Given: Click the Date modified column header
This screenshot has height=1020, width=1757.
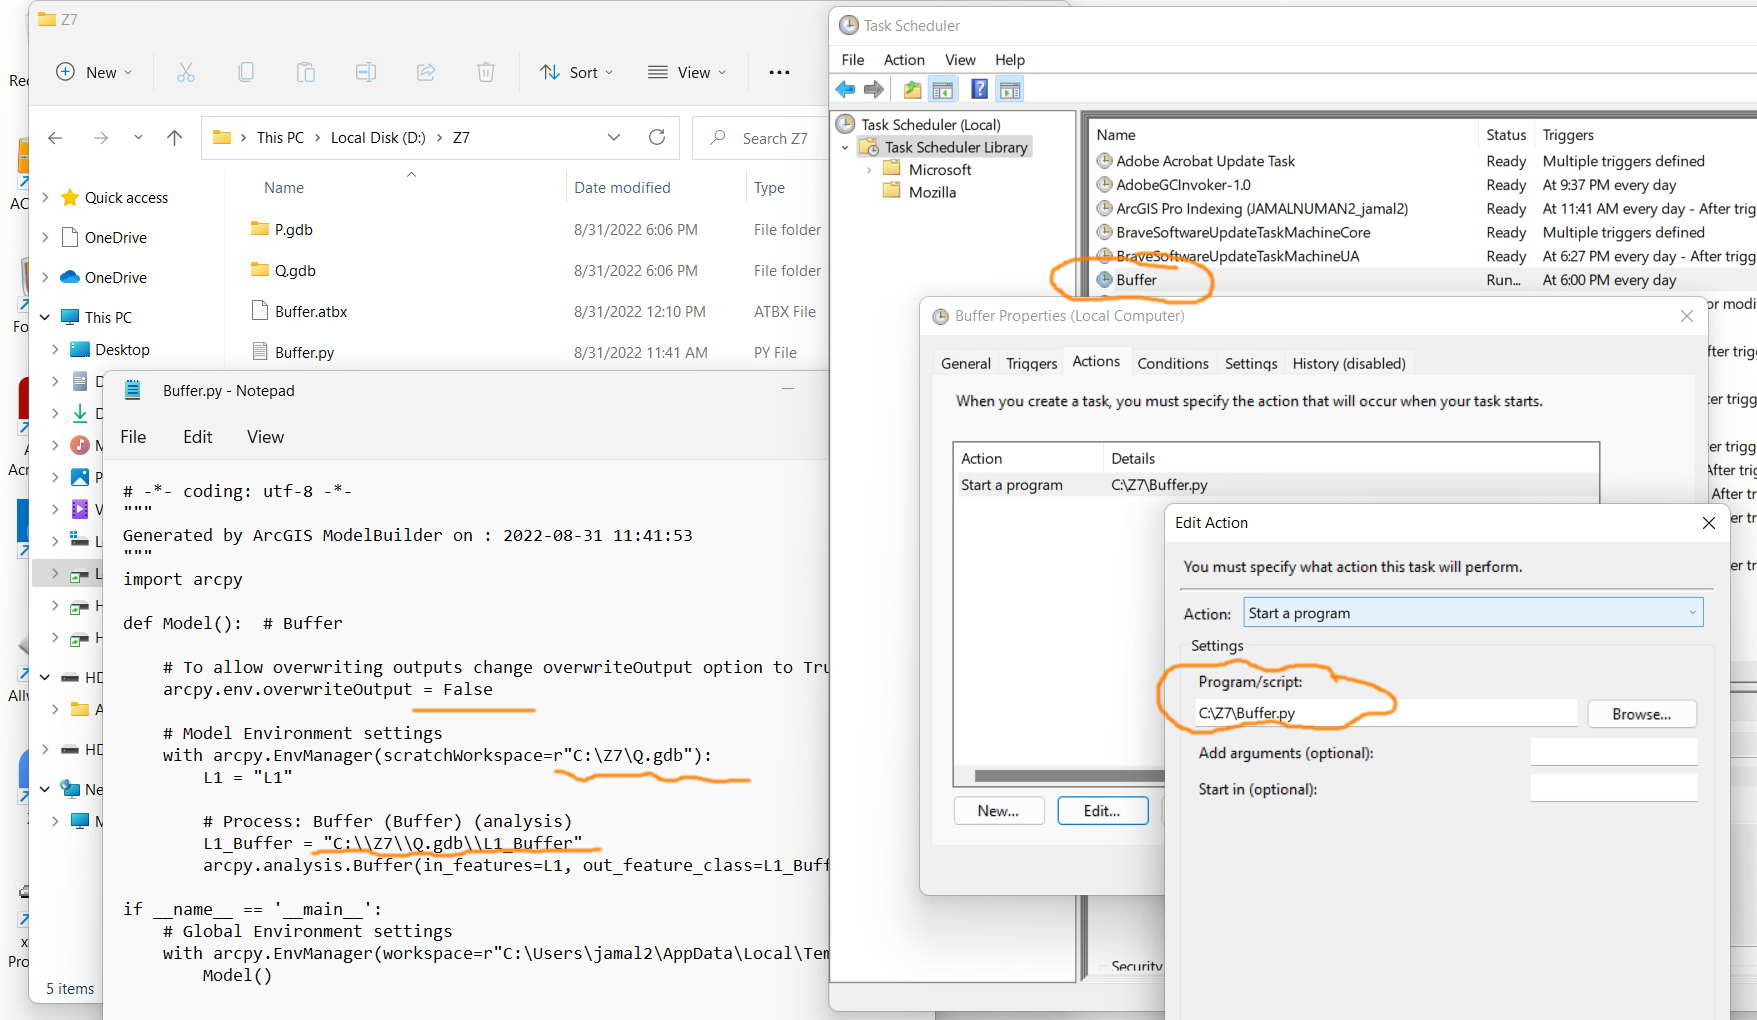Looking at the screenshot, I should click(x=622, y=187).
